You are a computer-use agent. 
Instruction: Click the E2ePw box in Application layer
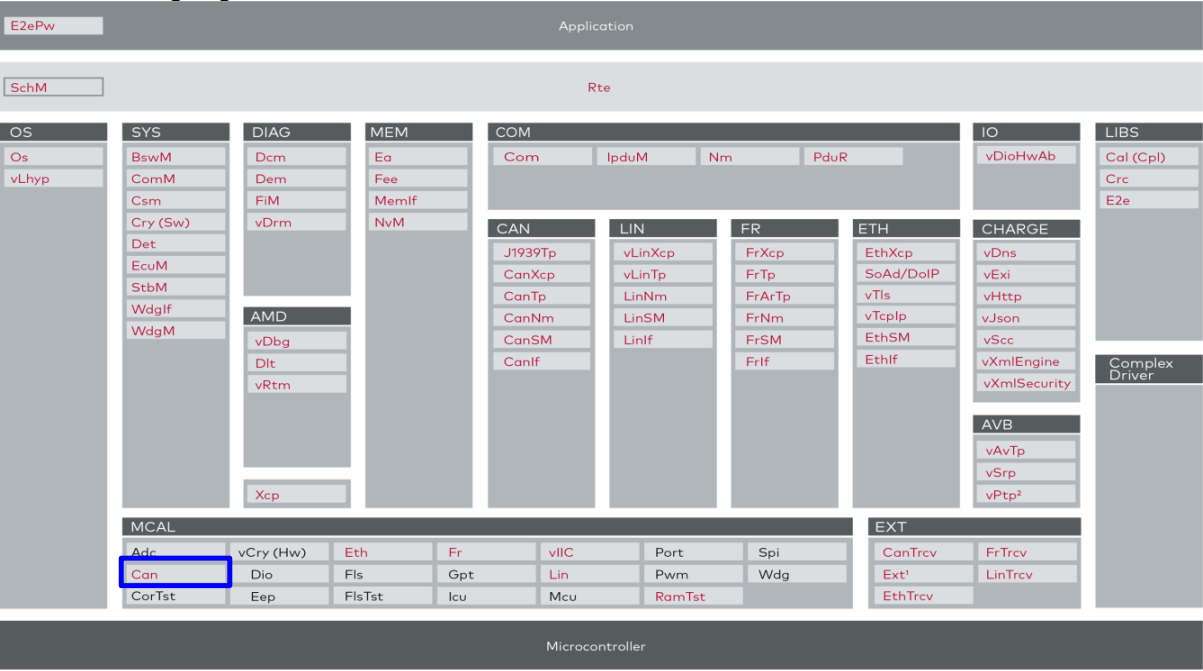54,26
